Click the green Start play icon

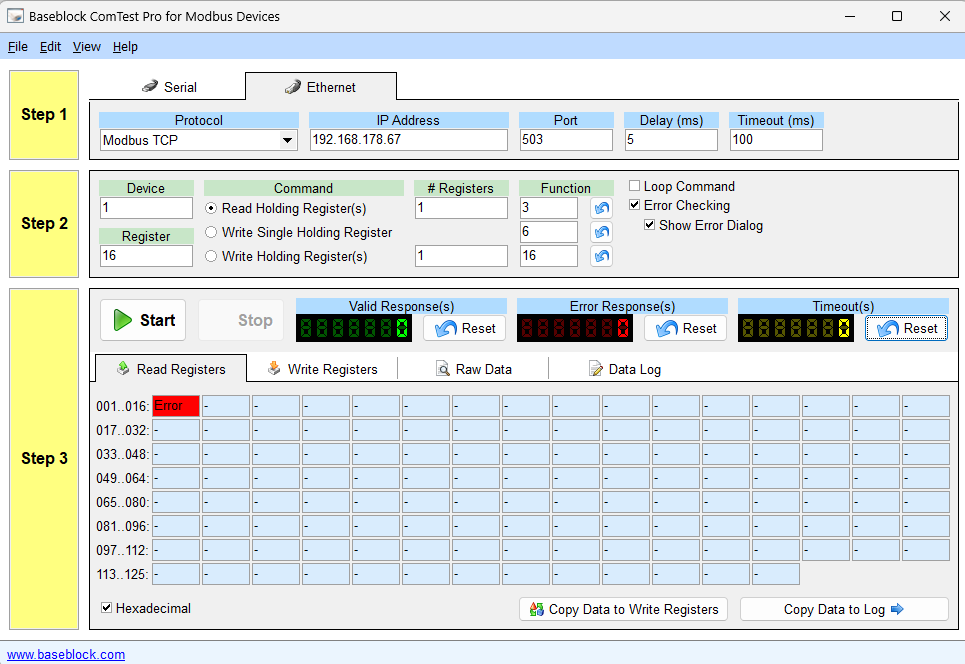tap(122, 320)
